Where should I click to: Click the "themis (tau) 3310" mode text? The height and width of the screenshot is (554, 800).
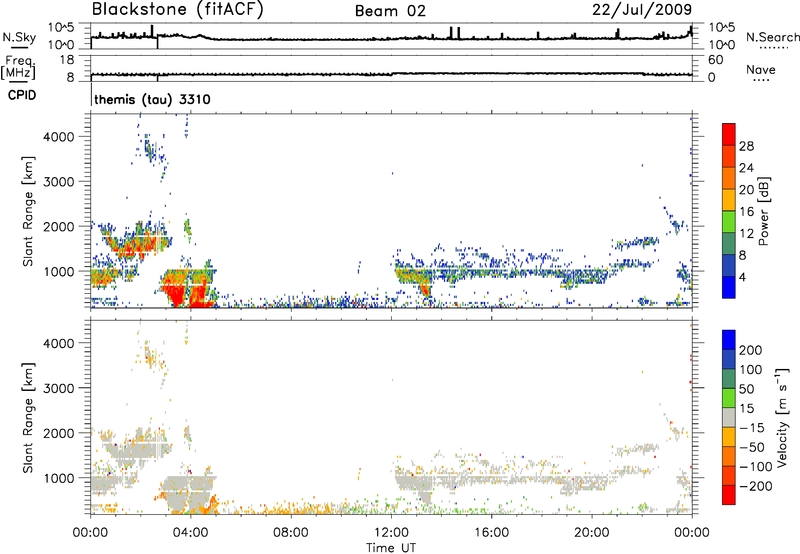[153, 99]
